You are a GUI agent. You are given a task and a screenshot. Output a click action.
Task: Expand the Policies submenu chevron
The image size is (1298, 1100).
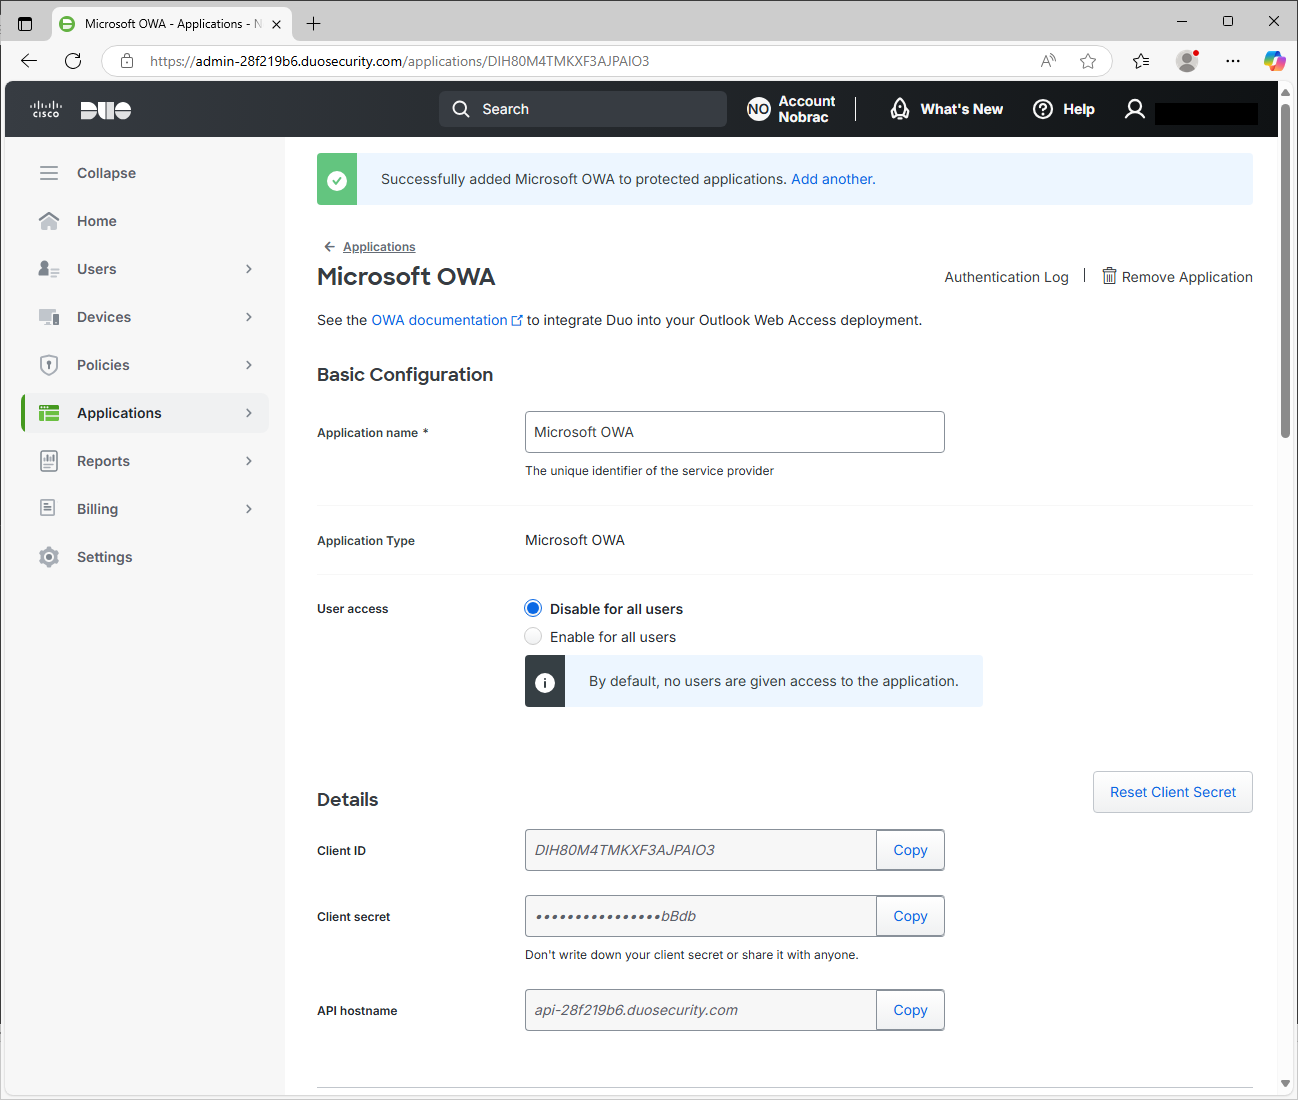tap(249, 365)
